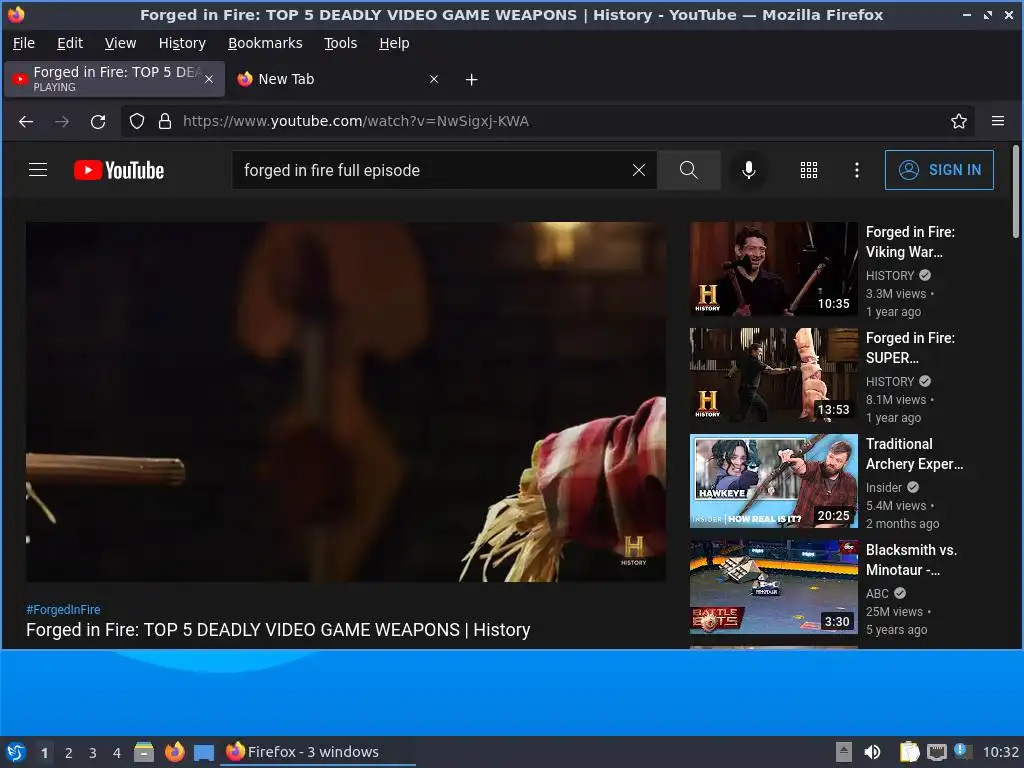Open the Forged in Fire: Viking War title
Image resolution: width=1024 pixels, height=768 pixels.
[x=910, y=242]
